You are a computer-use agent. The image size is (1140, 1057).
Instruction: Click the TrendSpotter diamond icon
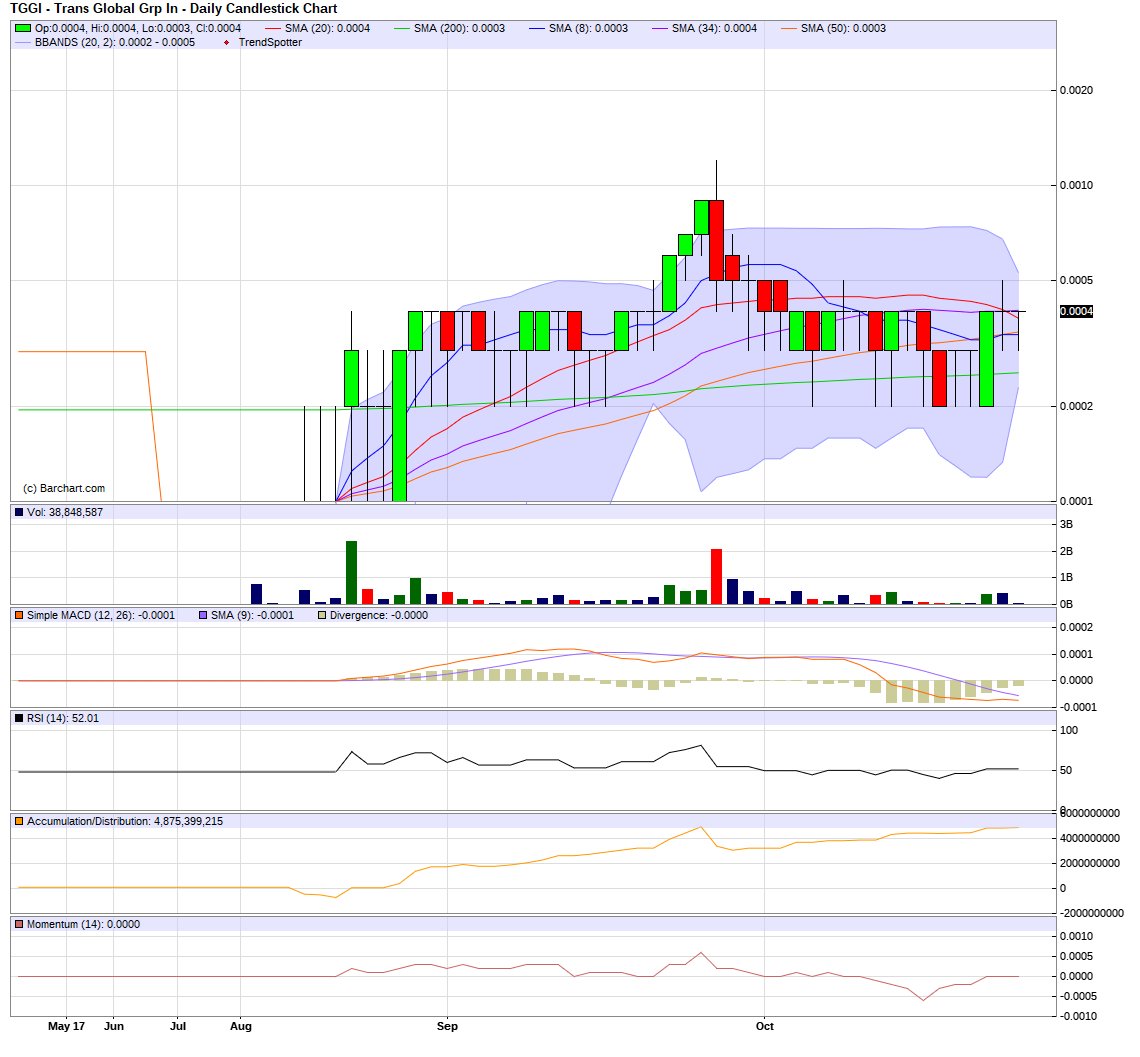226,43
